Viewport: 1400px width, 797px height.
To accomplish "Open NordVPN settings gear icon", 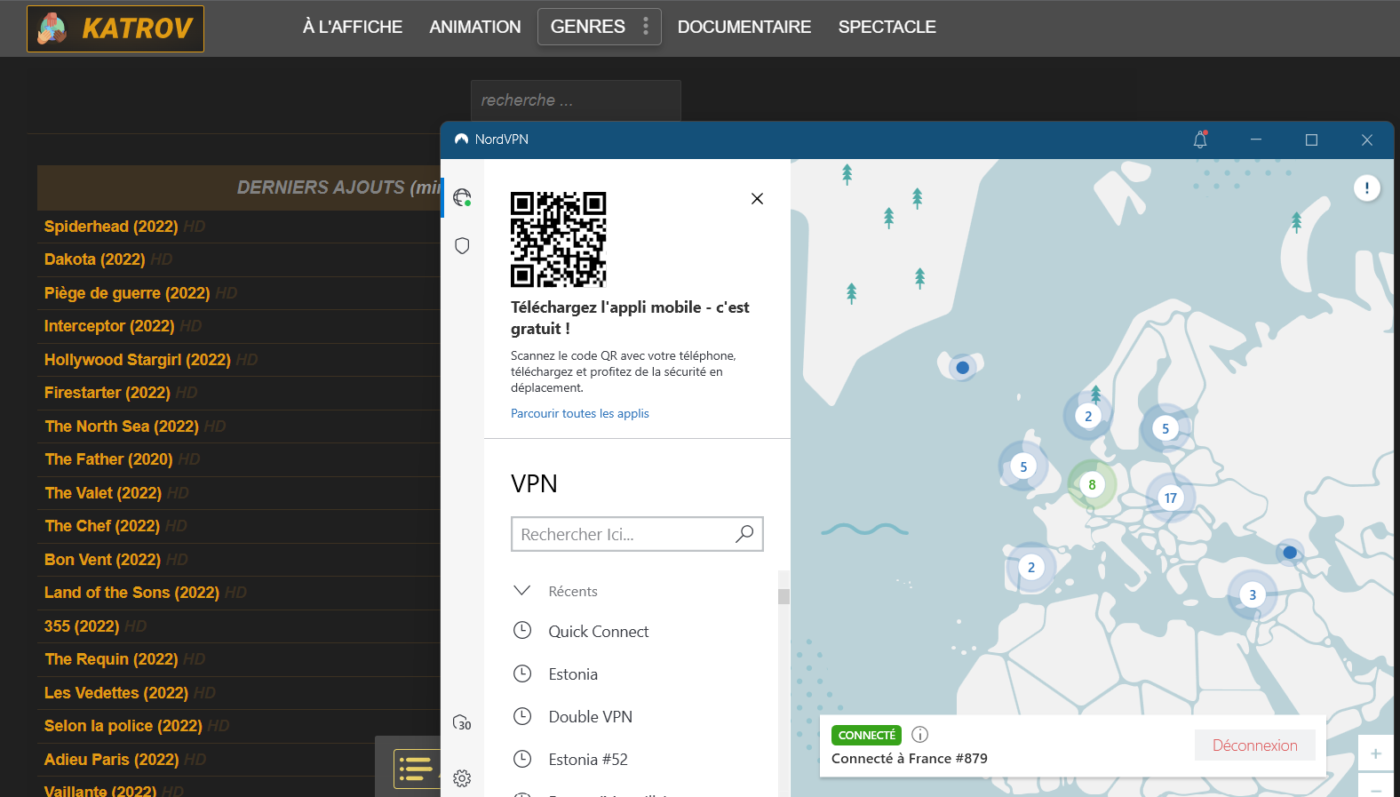I will (462, 778).
